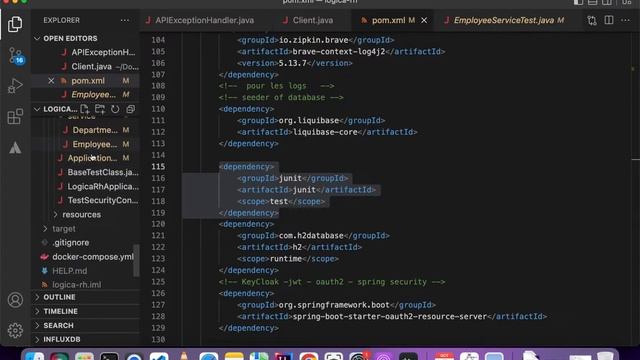Open Departme... file in explorer tree
This screenshot has width=640, height=360.
click(x=95, y=130)
